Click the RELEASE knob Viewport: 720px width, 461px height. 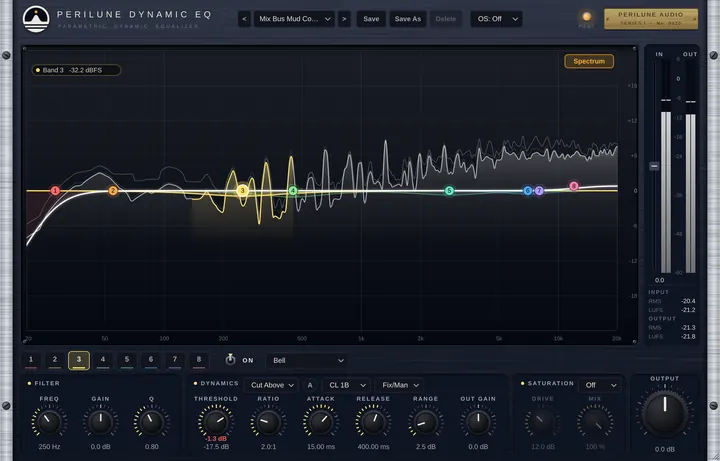[x=373, y=422]
